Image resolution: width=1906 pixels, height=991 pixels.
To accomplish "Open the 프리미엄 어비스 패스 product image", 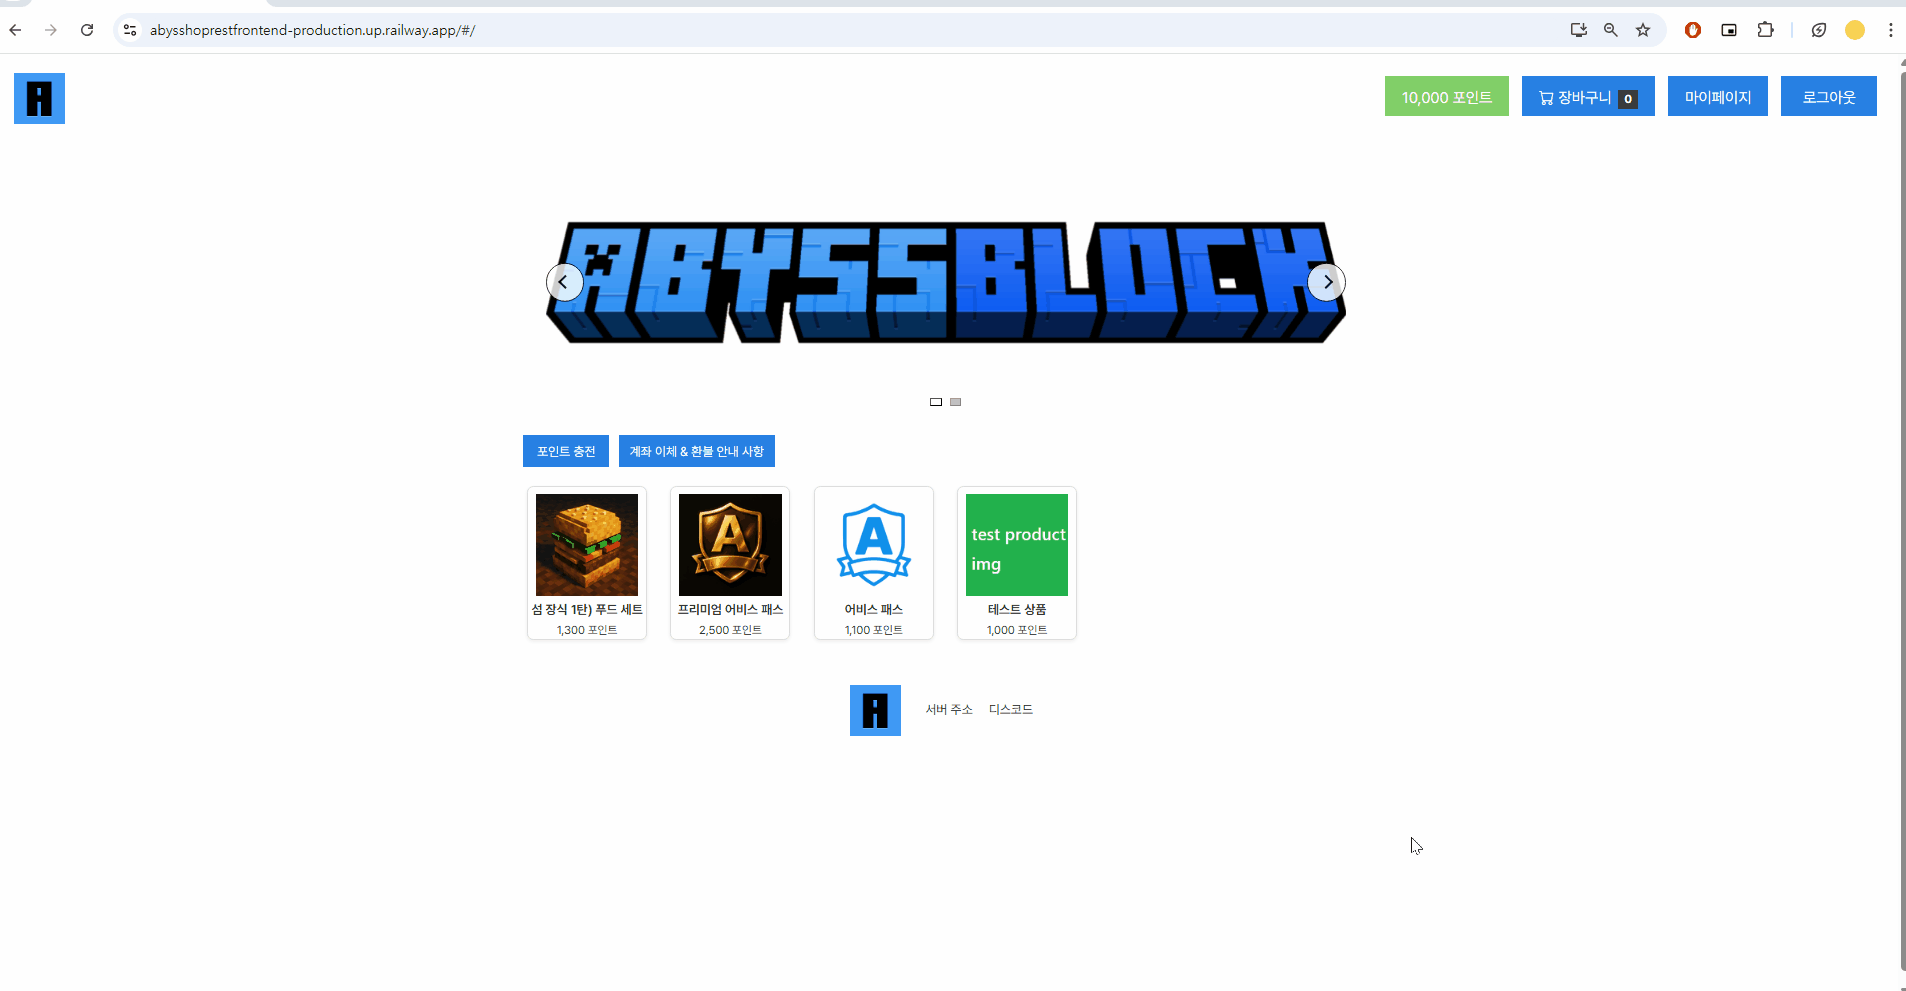I will 730,545.
